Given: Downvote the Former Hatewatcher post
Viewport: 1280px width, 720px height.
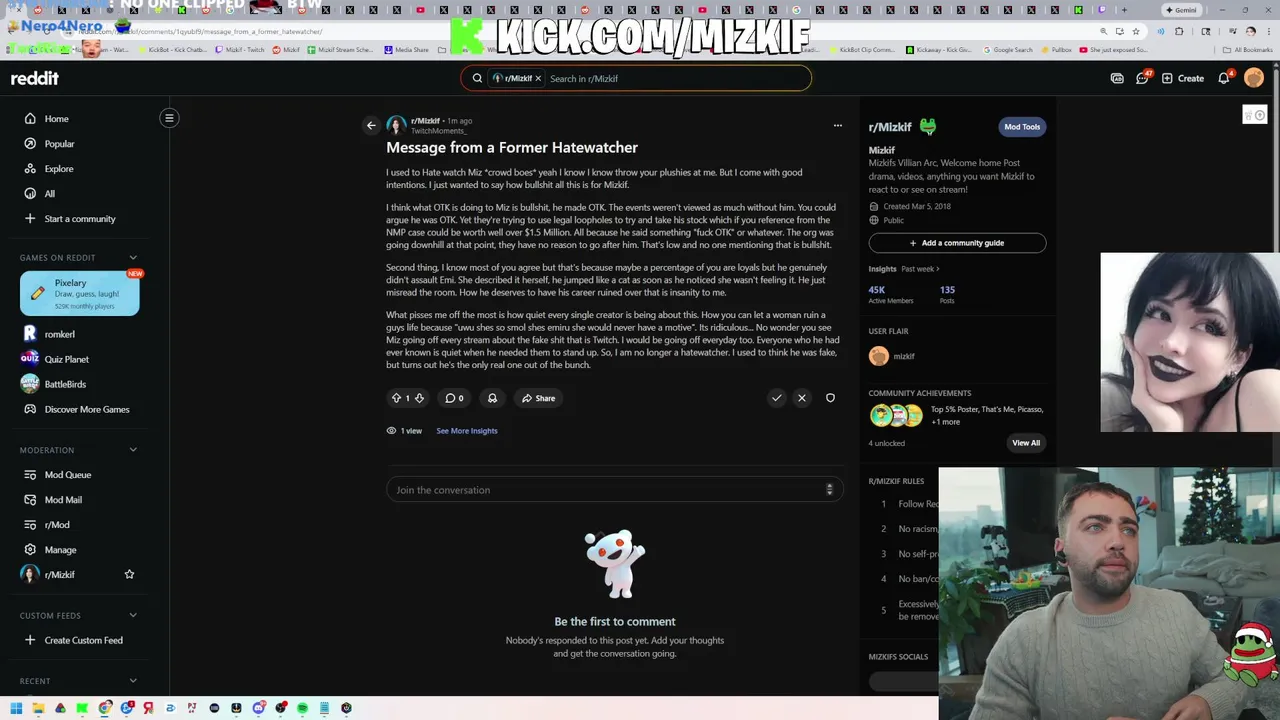Looking at the screenshot, I should point(419,398).
